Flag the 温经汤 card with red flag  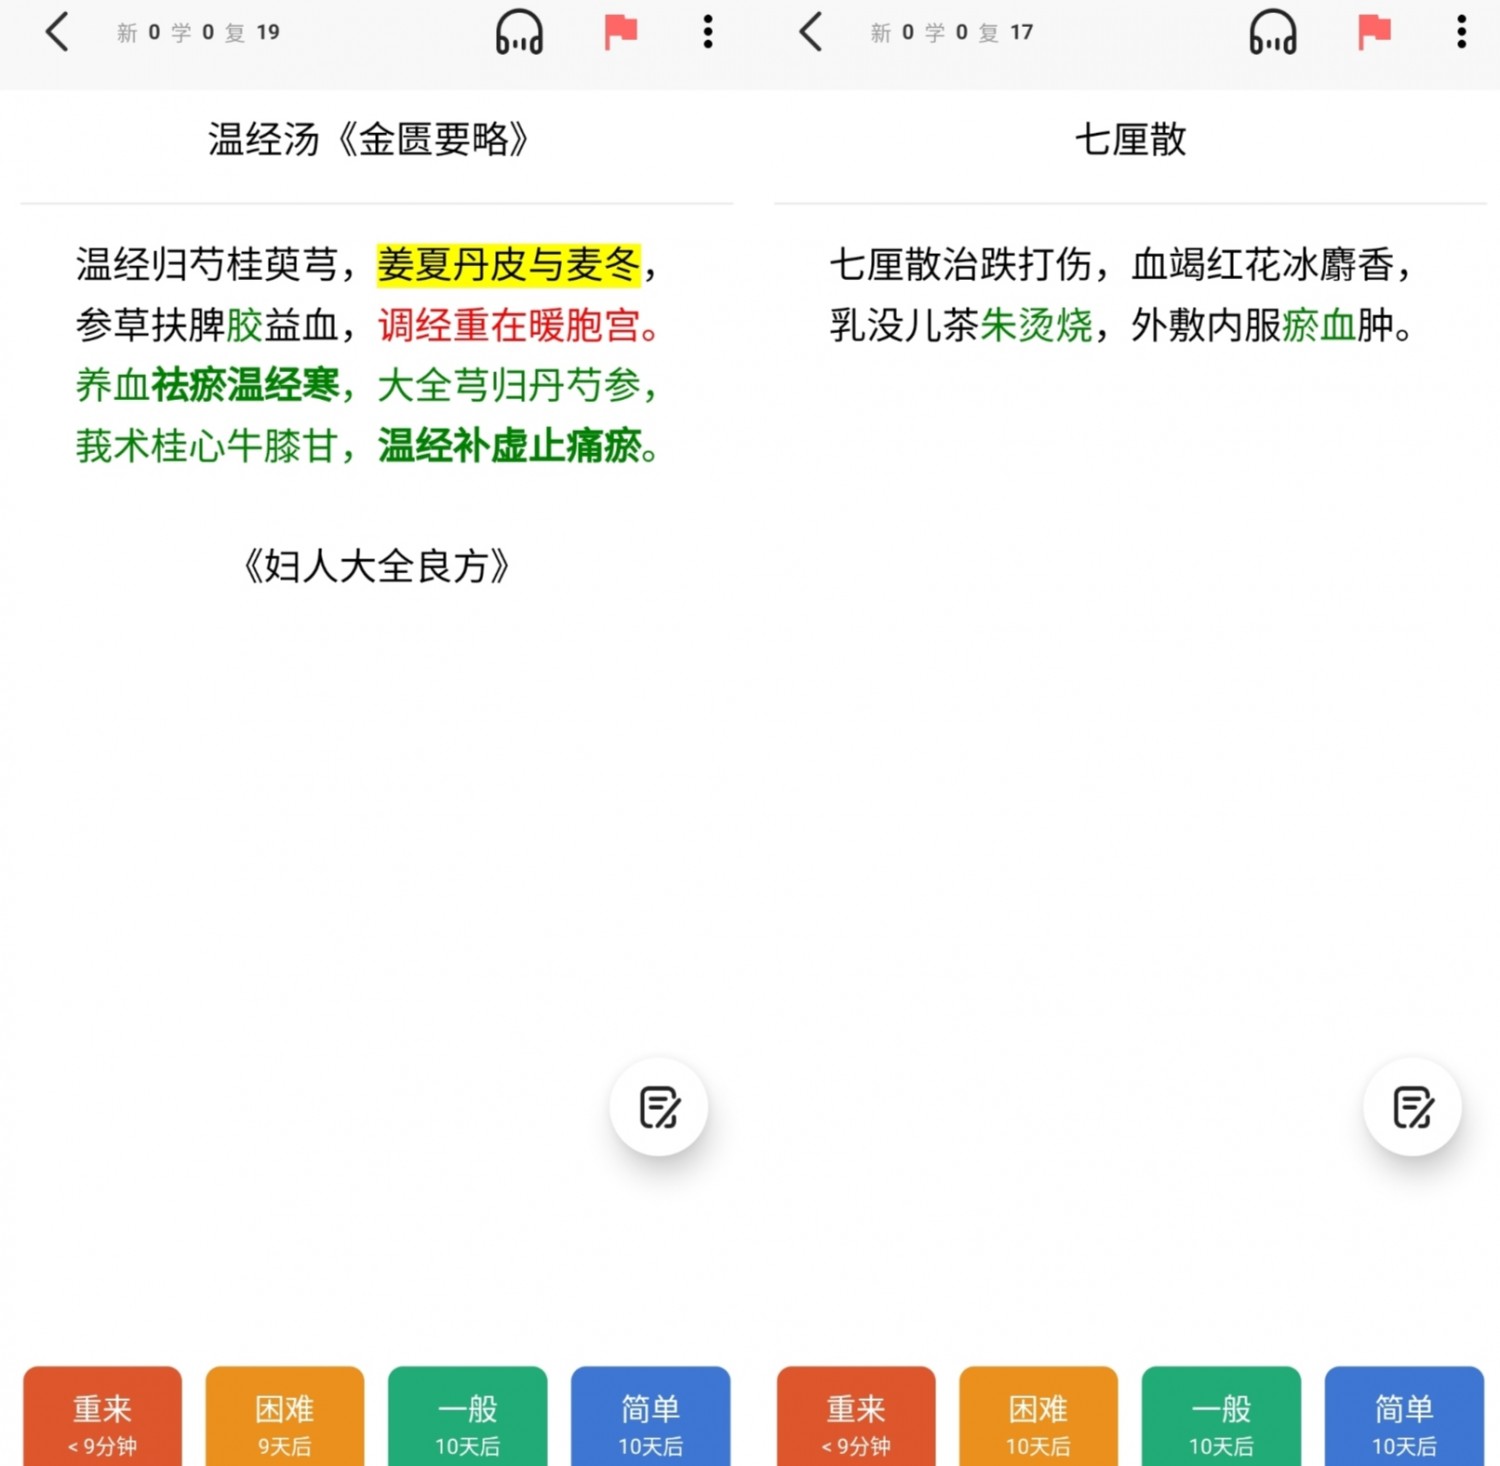(x=620, y=32)
